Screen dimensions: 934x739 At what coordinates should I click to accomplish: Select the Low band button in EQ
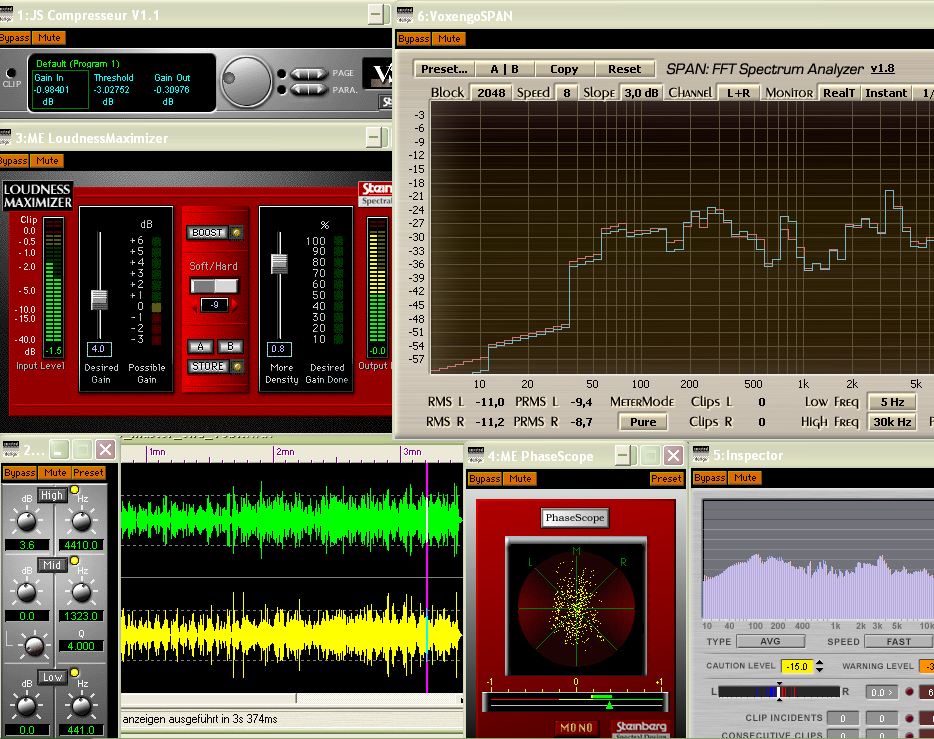(x=52, y=677)
